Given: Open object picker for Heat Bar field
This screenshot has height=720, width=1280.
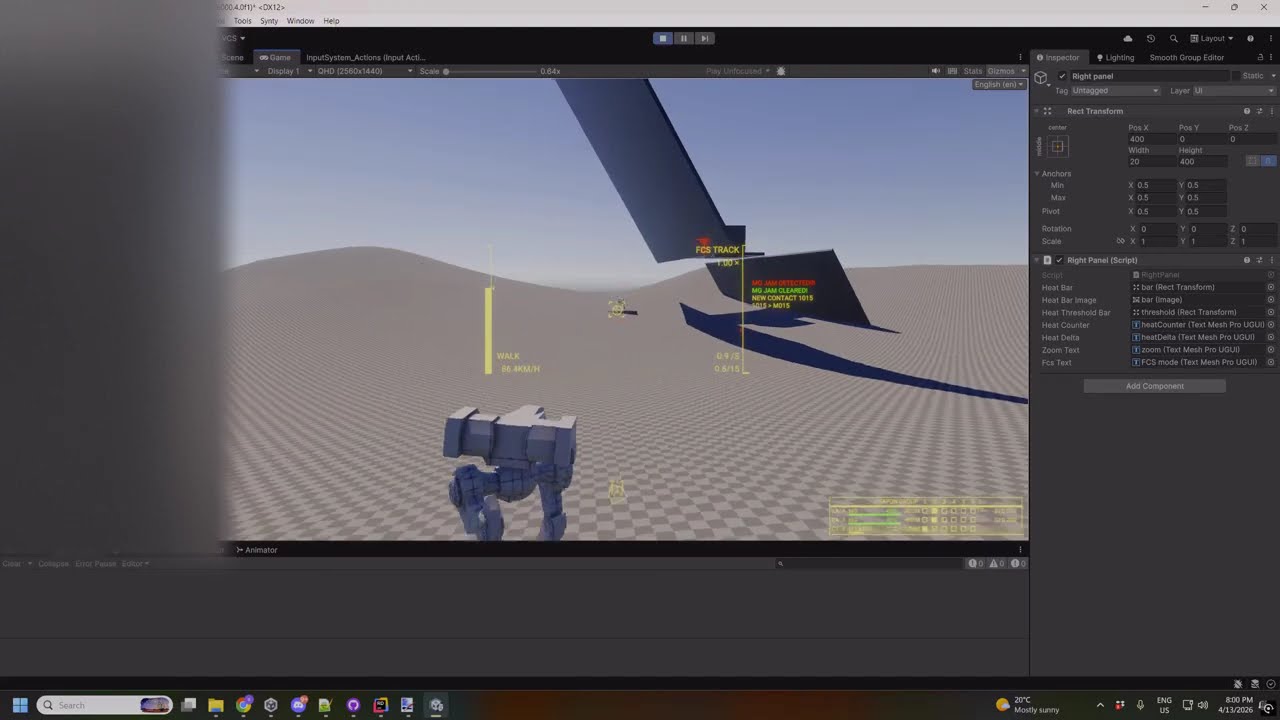Looking at the screenshot, I should [x=1271, y=287].
